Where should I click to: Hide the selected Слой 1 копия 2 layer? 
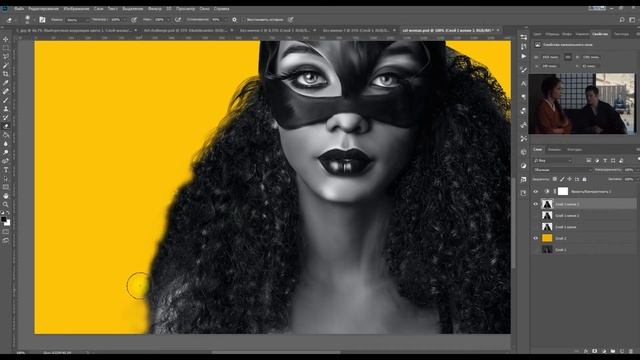pos(536,204)
